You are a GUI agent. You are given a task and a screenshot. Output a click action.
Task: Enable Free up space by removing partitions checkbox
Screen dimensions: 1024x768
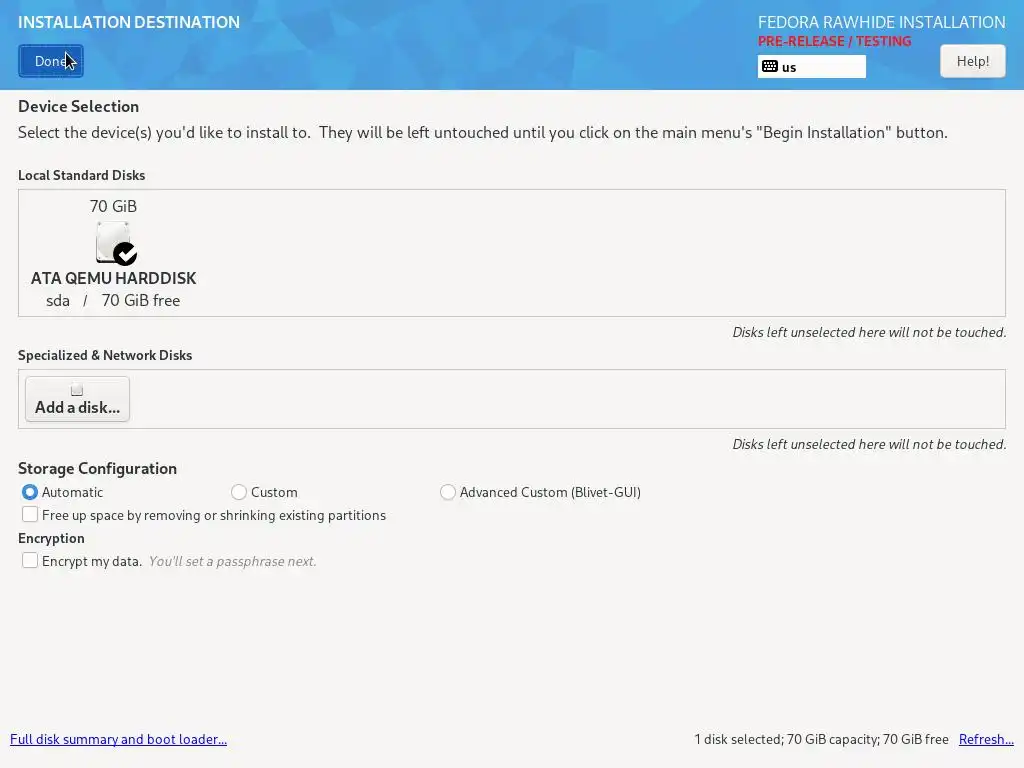[x=29, y=515]
